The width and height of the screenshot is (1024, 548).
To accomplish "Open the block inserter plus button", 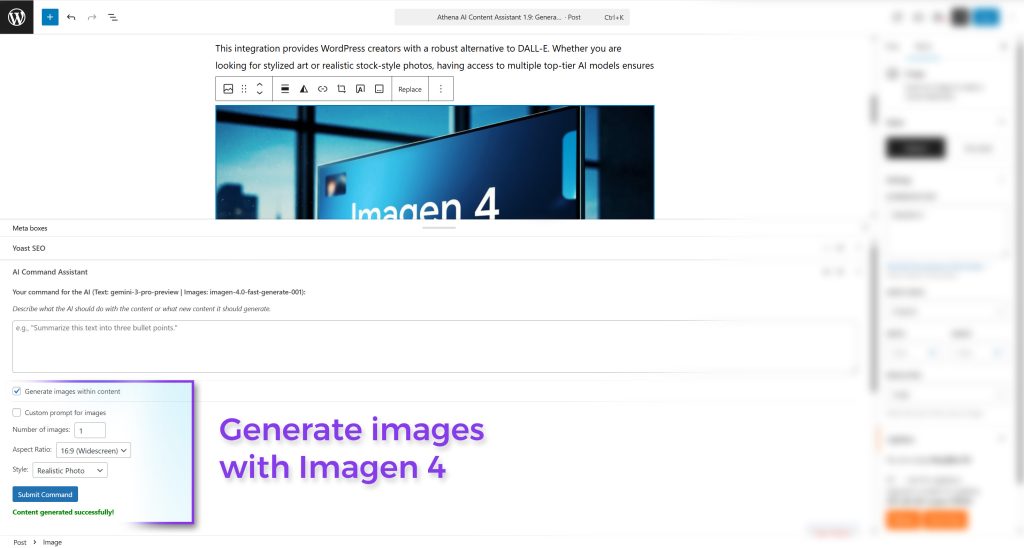I will [x=50, y=17].
